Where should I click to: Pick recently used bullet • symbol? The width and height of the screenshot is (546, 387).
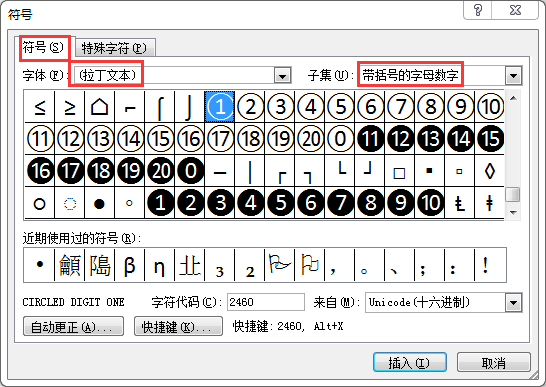click(x=40, y=265)
